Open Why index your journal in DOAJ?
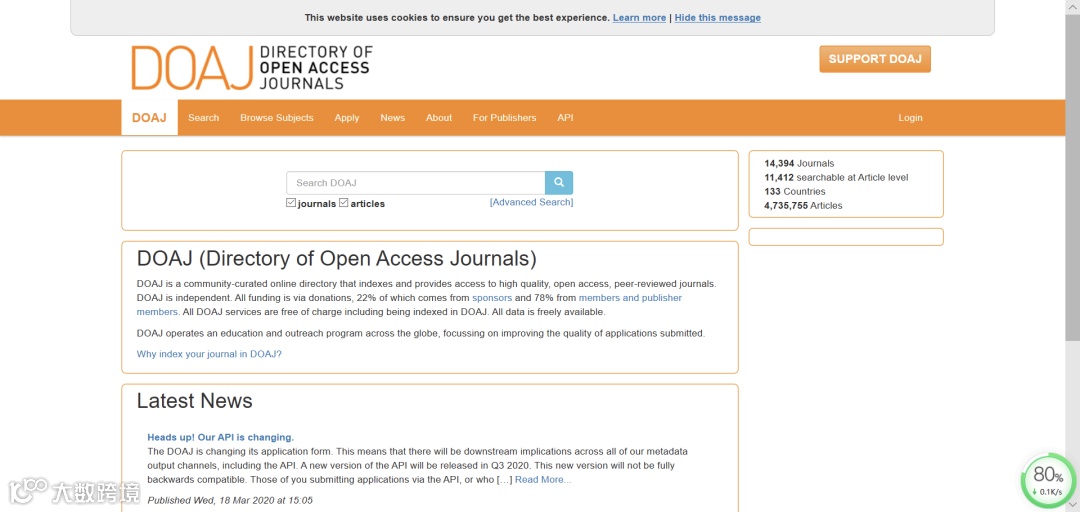 pos(209,354)
